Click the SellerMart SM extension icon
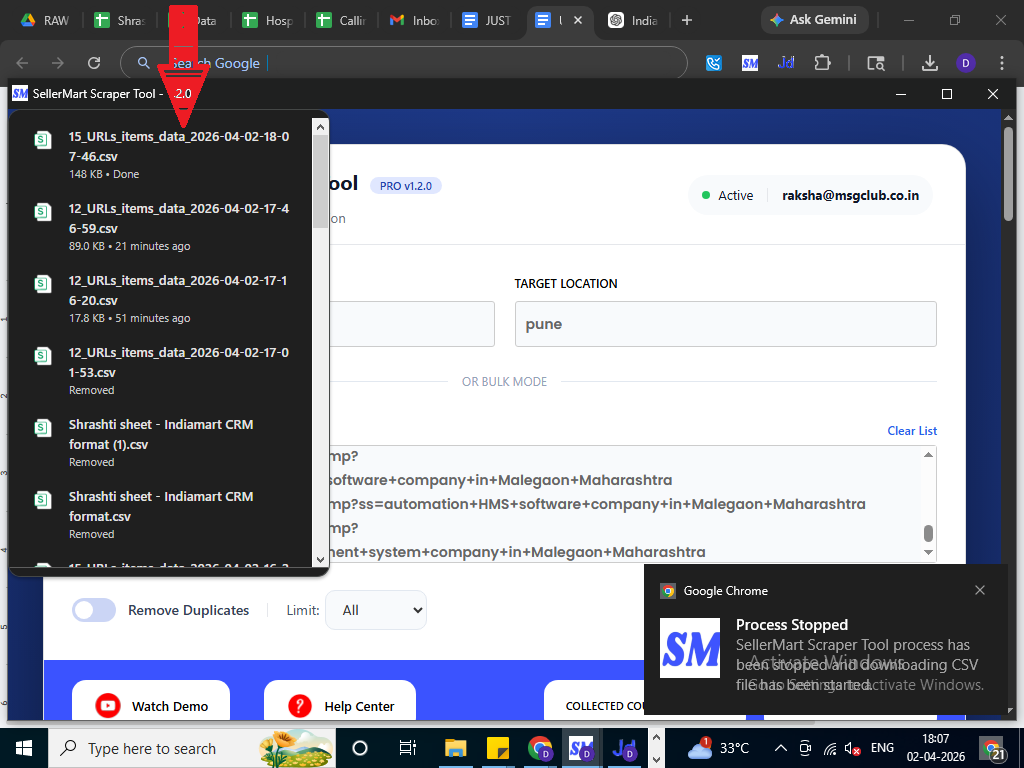The width and height of the screenshot is (1024, 768). [750, 63]
